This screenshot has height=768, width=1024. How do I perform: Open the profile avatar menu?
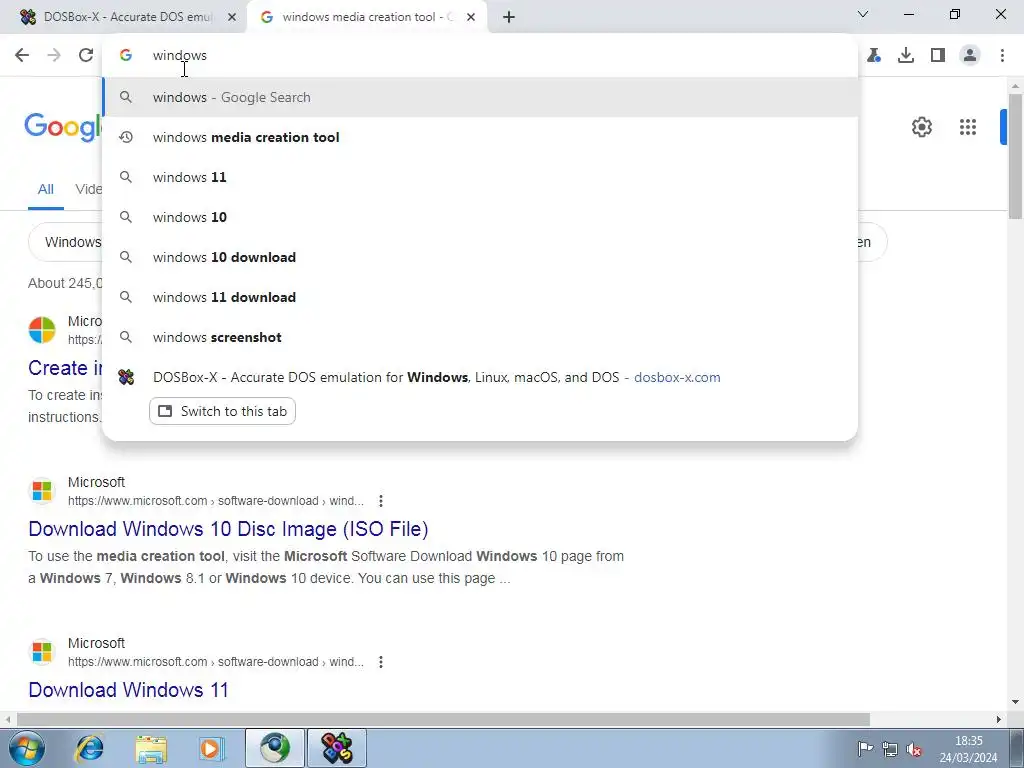(970, 56)
